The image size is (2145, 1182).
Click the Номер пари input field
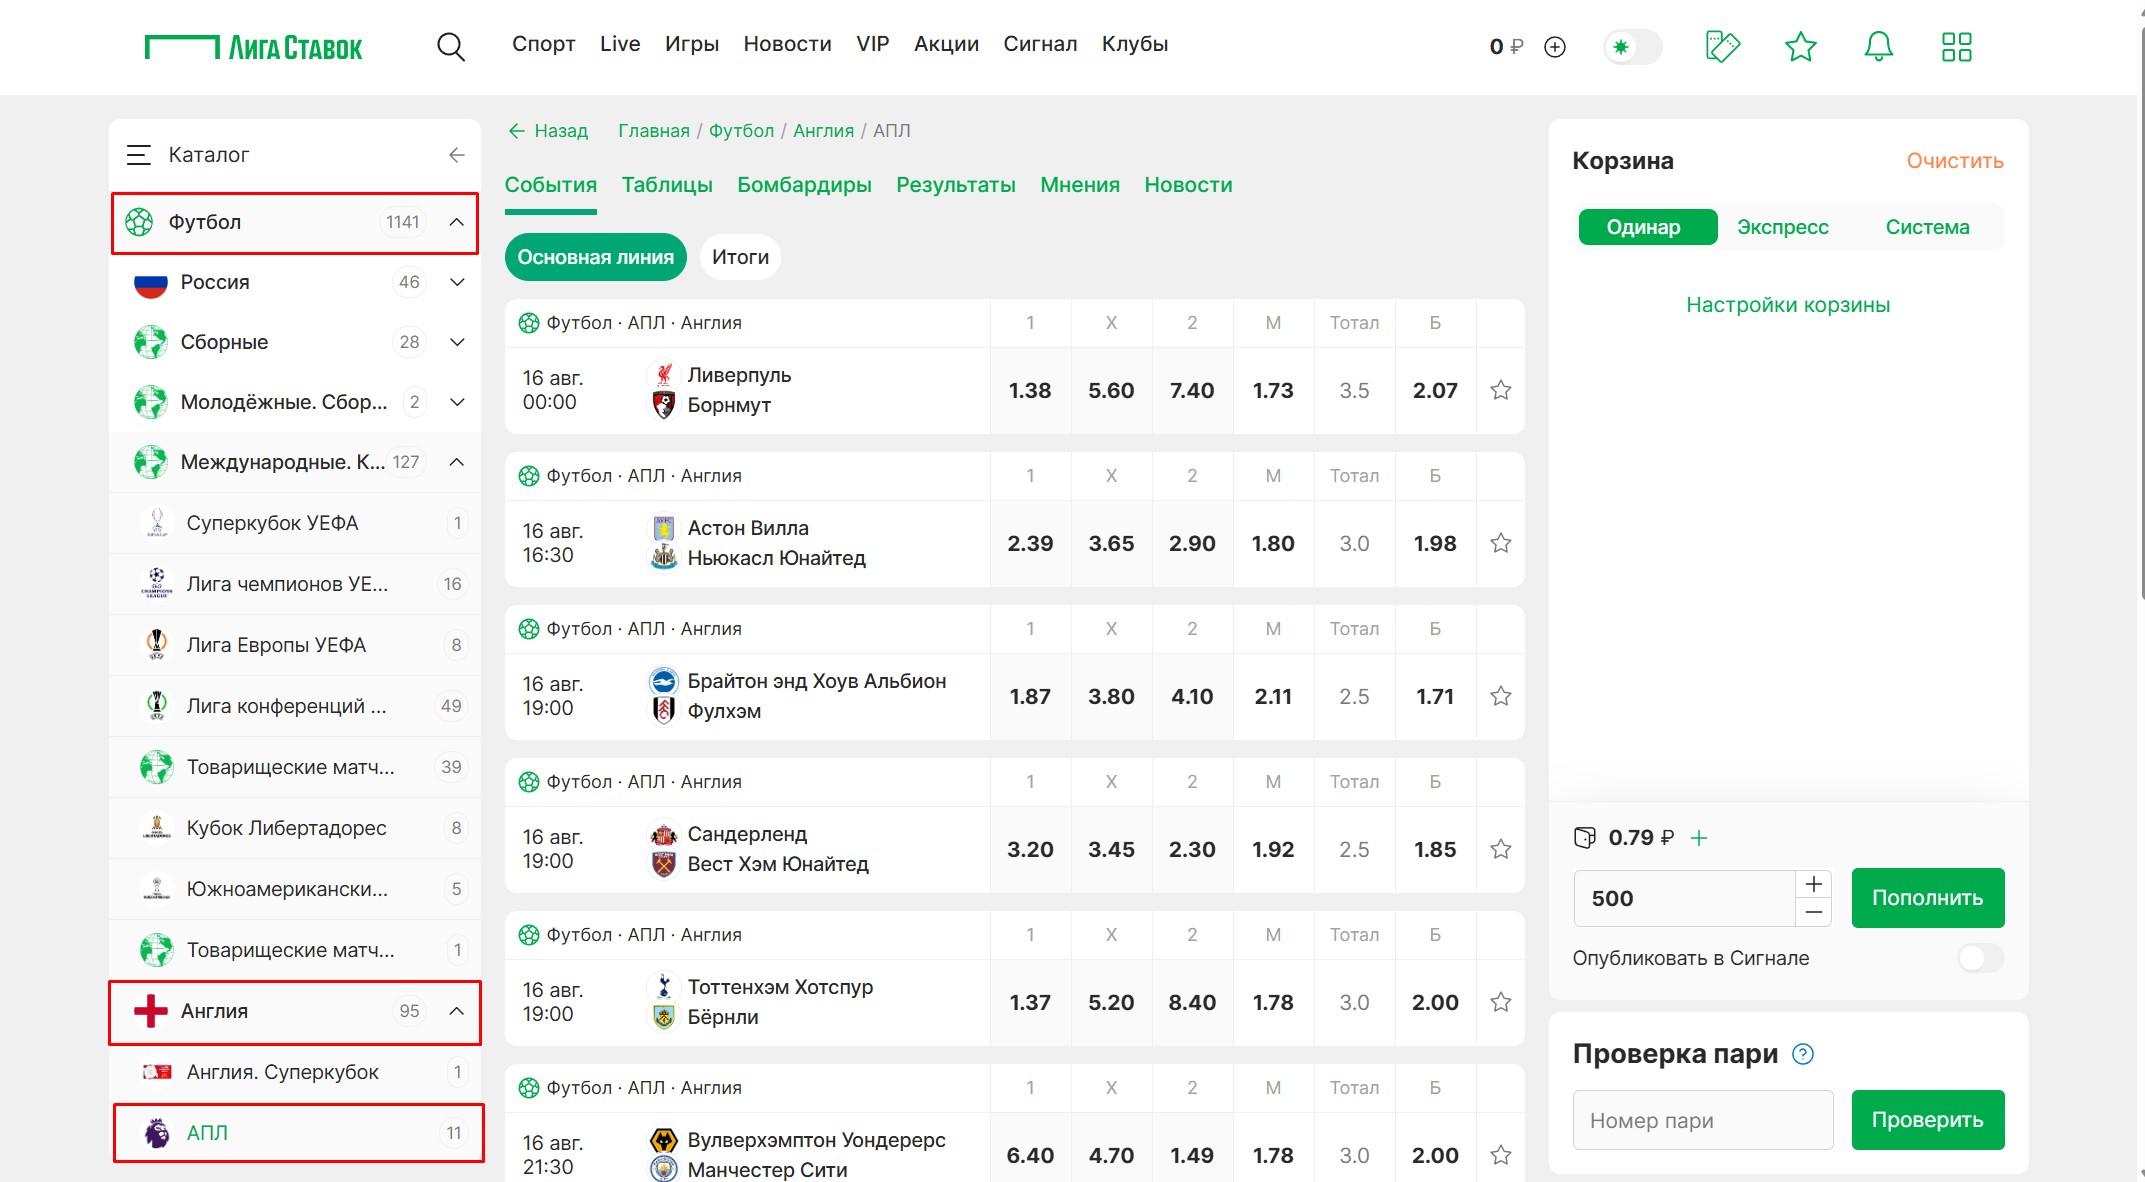[x=1702, y=1120]
